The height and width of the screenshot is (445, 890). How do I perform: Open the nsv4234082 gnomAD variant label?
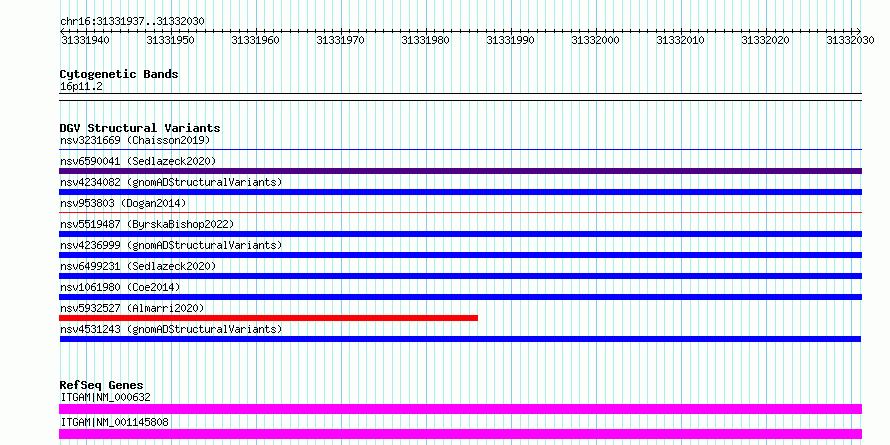pyautogui.click(x=171, y=182)
